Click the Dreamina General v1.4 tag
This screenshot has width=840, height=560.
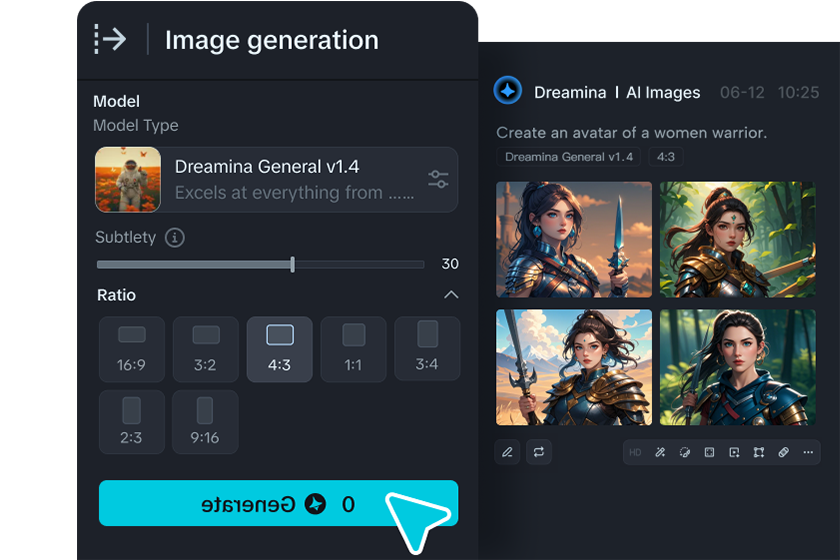point(568,157)
